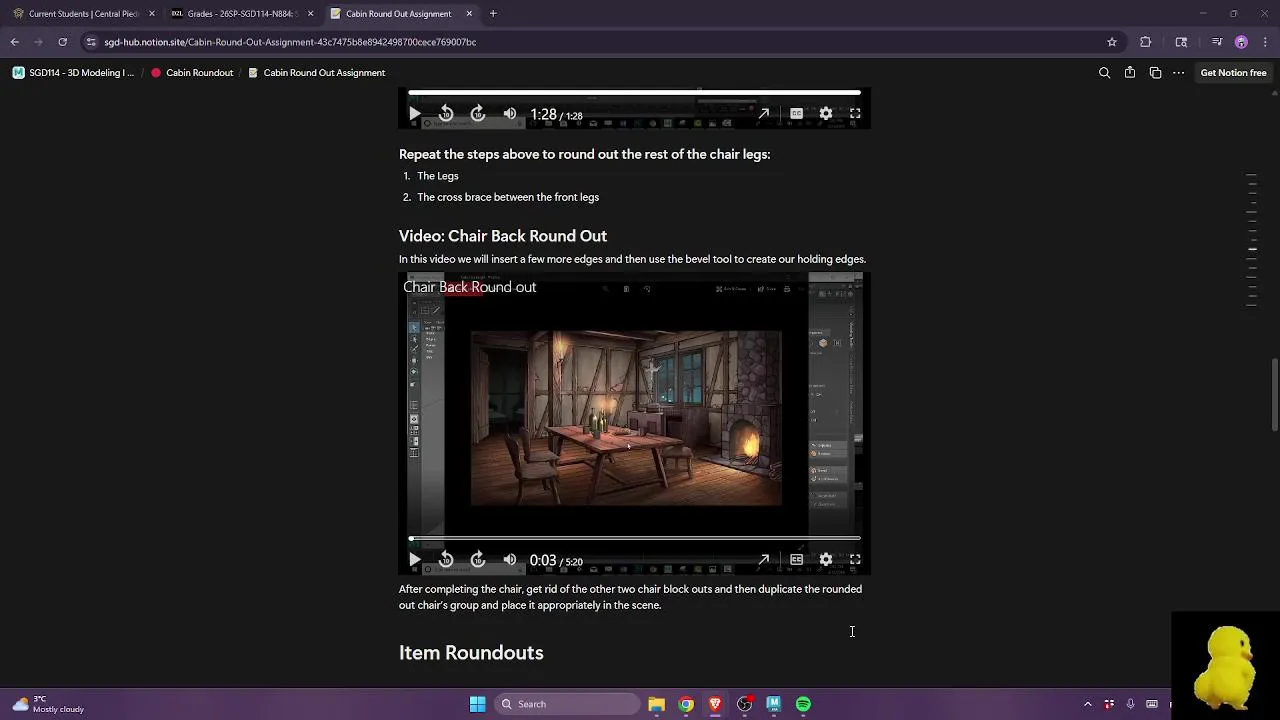
Task: Click the page vertical scrollbar thumb
Action: [x=1275, y=395]
